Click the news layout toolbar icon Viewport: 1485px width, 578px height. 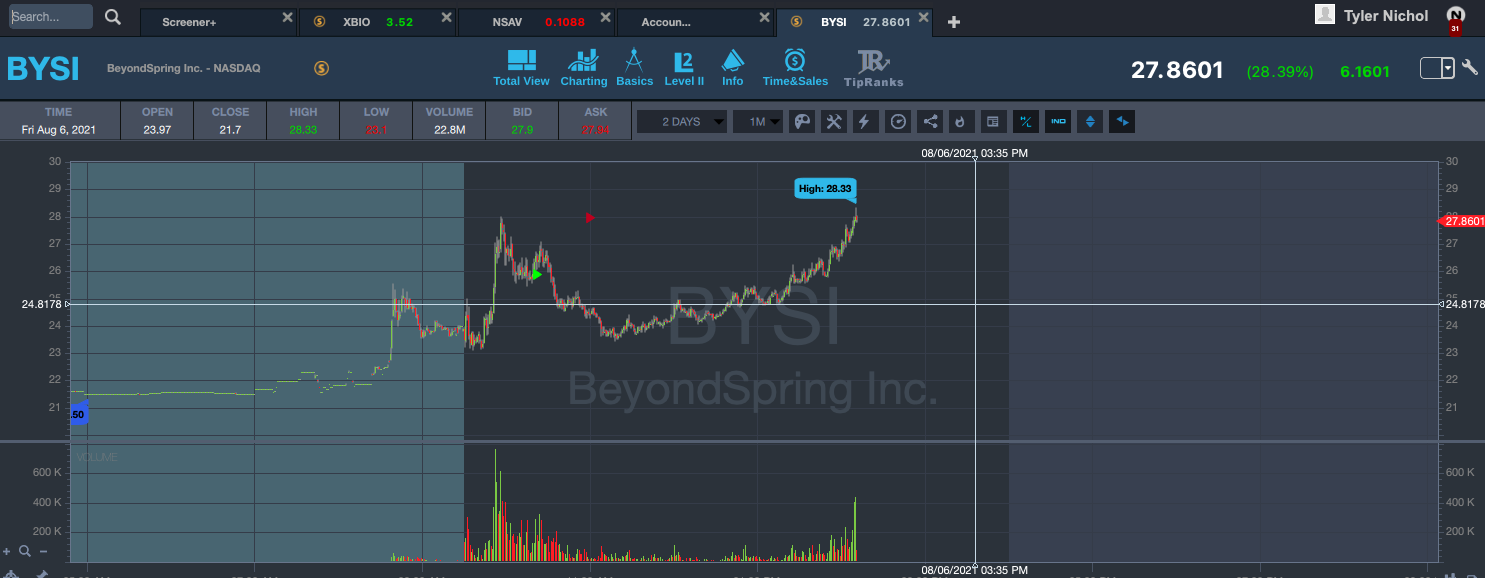tap(993, 122)
